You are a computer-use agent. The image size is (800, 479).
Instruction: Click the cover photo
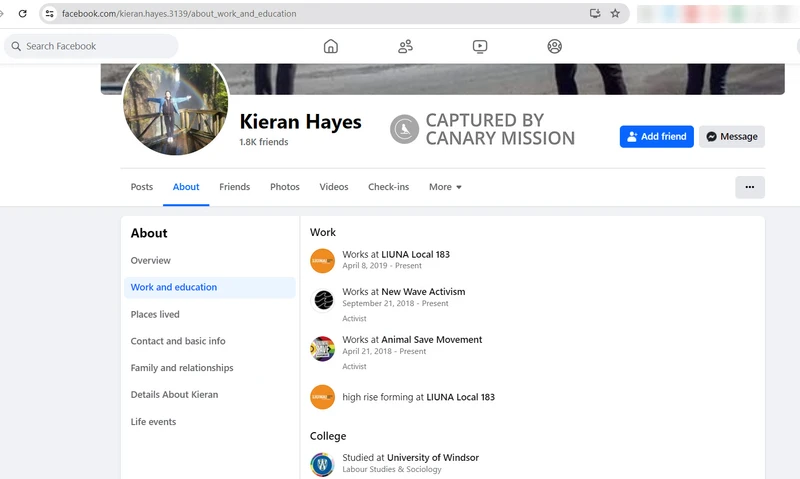tap(442, 79)
